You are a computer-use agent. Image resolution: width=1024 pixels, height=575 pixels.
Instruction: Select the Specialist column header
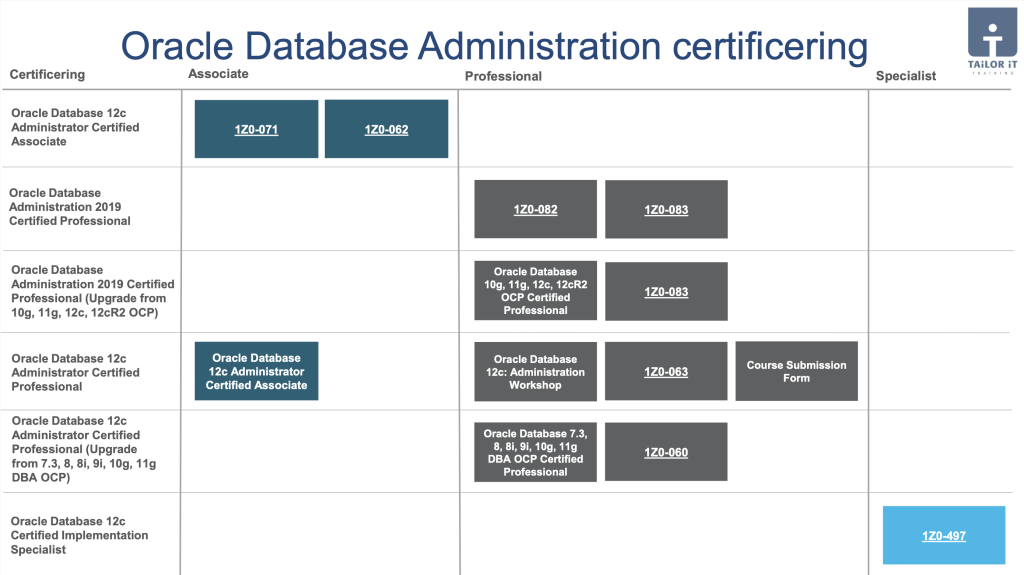(x=906, y=76)
